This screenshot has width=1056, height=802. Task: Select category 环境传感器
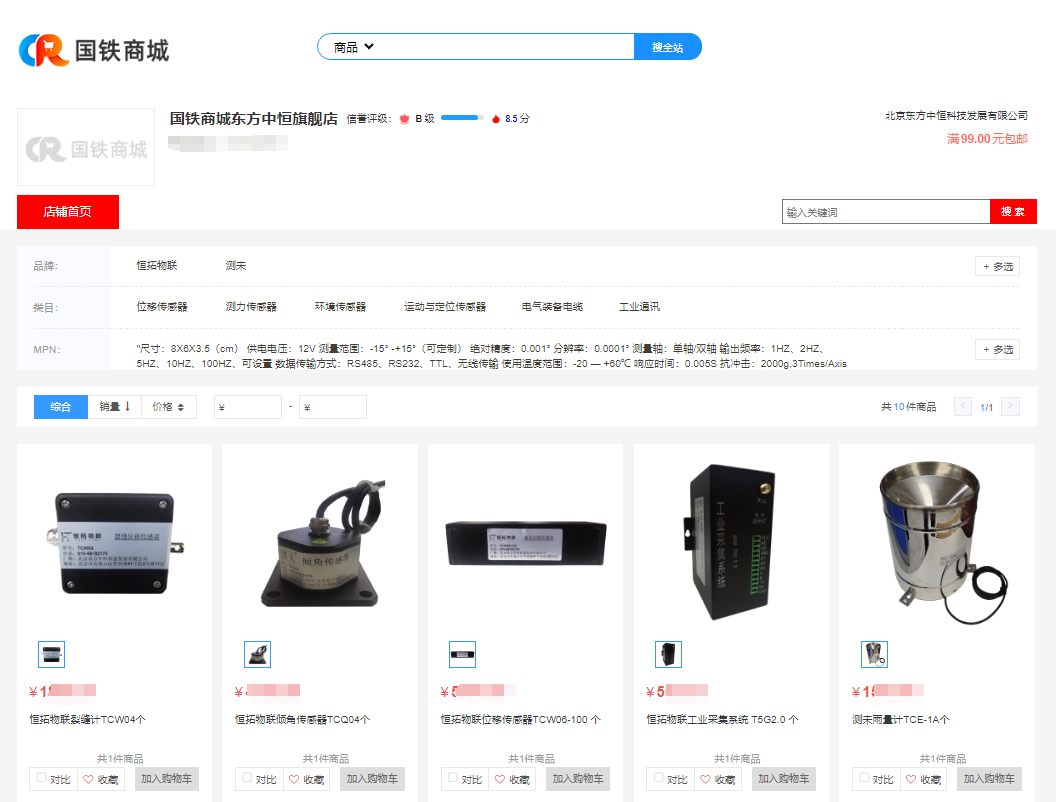[x=341, y=307]
